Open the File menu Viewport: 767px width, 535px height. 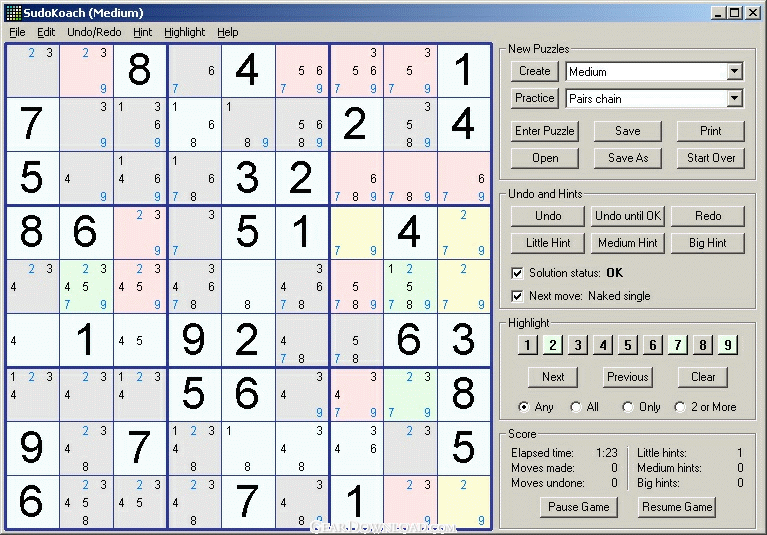pos(17,32)
